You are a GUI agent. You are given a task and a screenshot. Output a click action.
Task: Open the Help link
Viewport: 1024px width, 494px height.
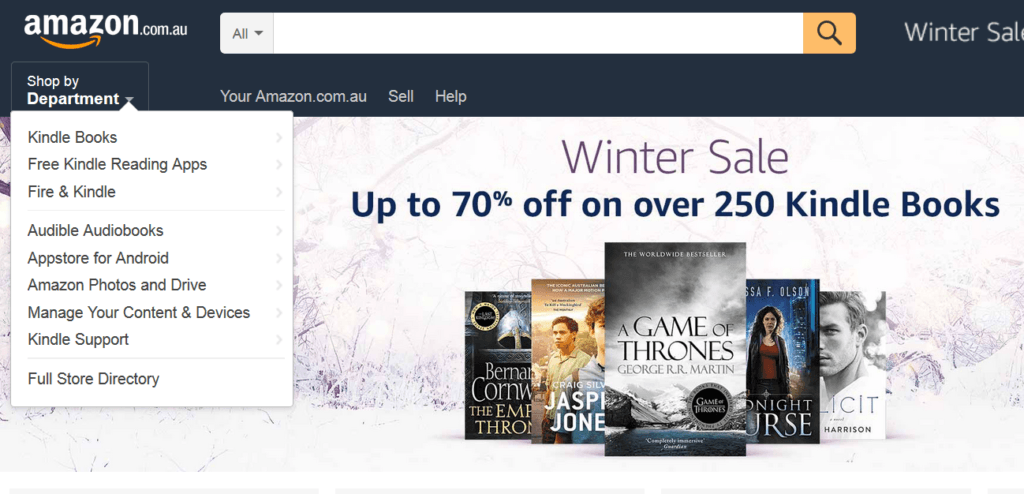click(451, 97)
